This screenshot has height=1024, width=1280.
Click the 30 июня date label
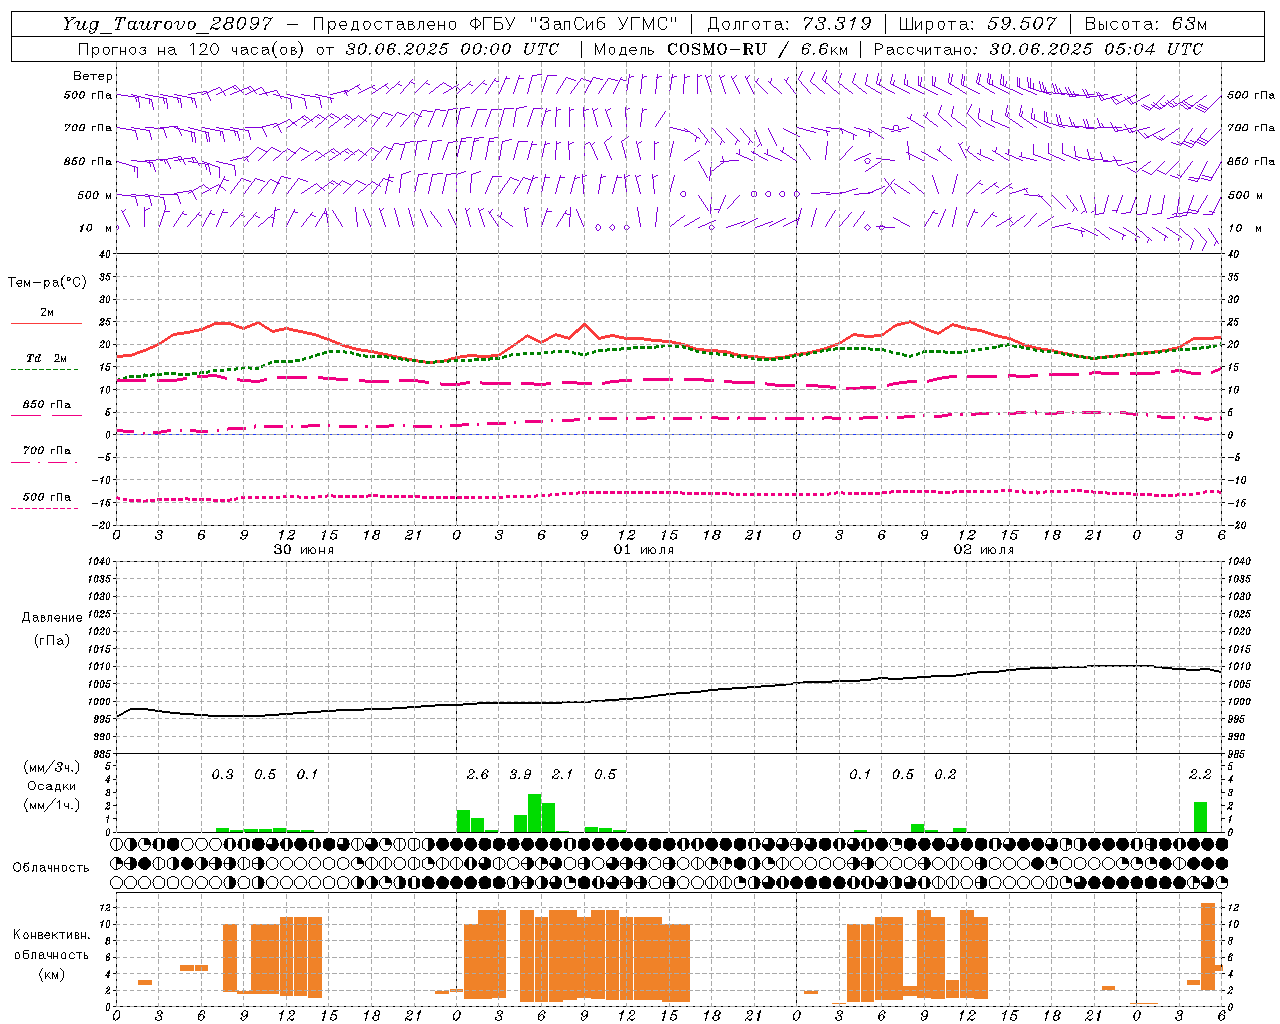[x=304, y=550]
